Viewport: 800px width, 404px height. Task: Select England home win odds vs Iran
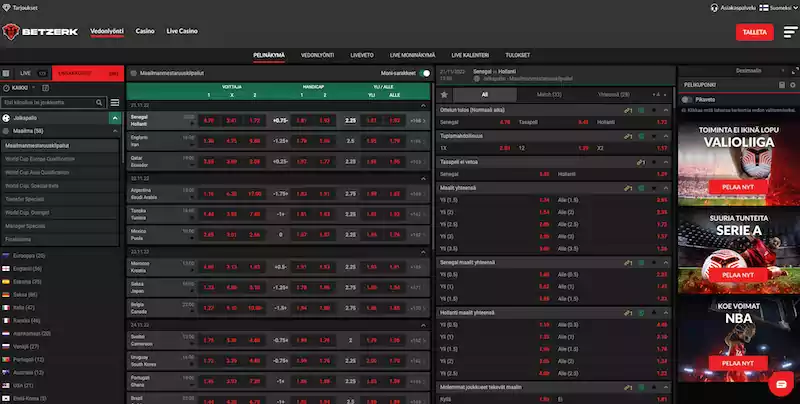[209, 141]
